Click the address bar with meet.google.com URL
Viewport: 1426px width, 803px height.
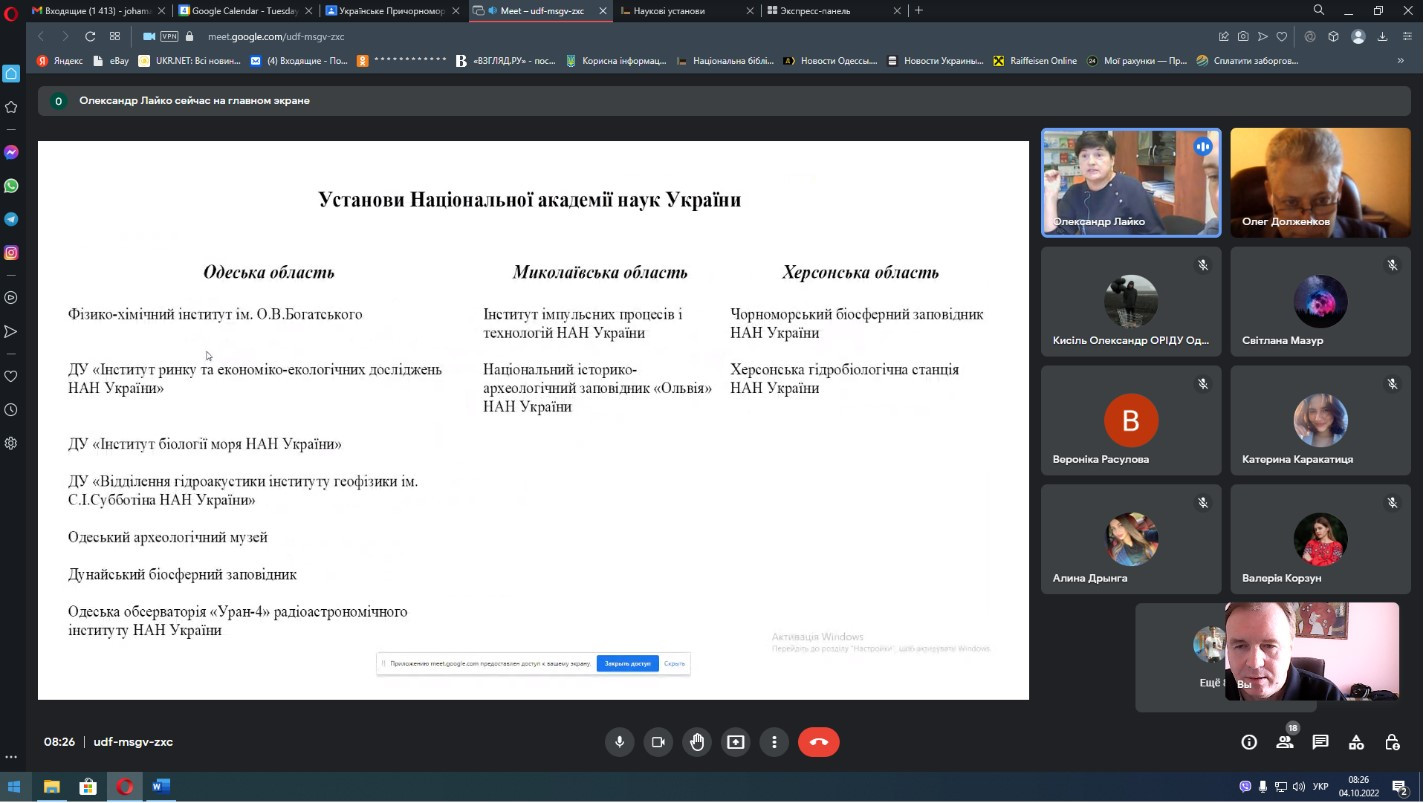point(276,37)
